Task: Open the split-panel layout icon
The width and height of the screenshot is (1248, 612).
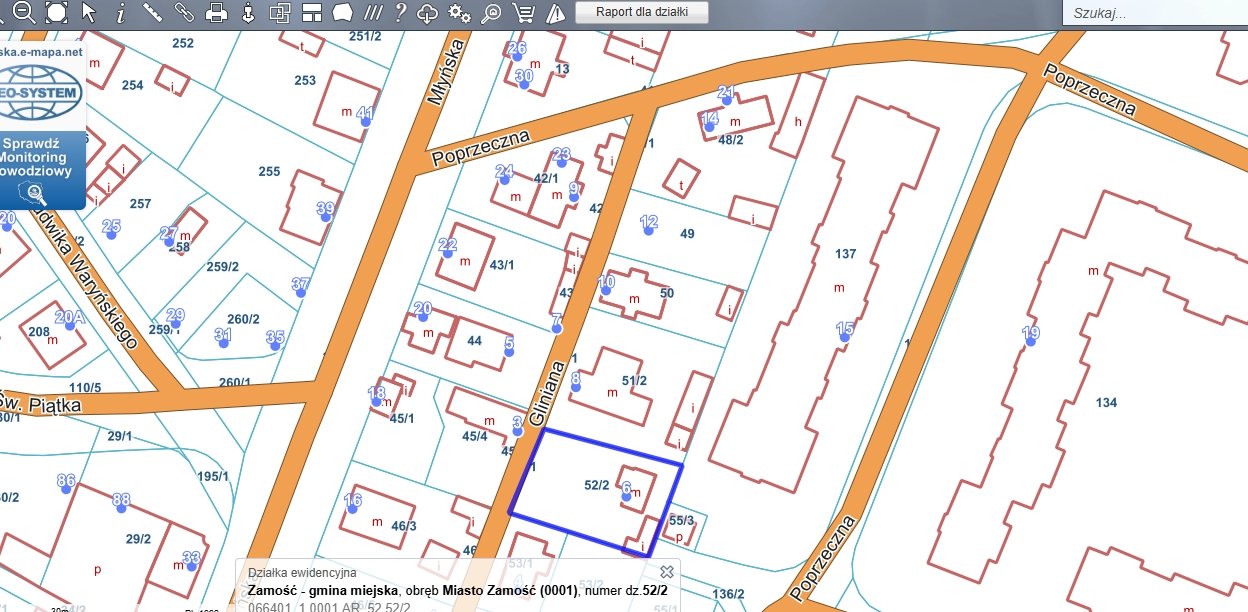Action: click(311, 13)
